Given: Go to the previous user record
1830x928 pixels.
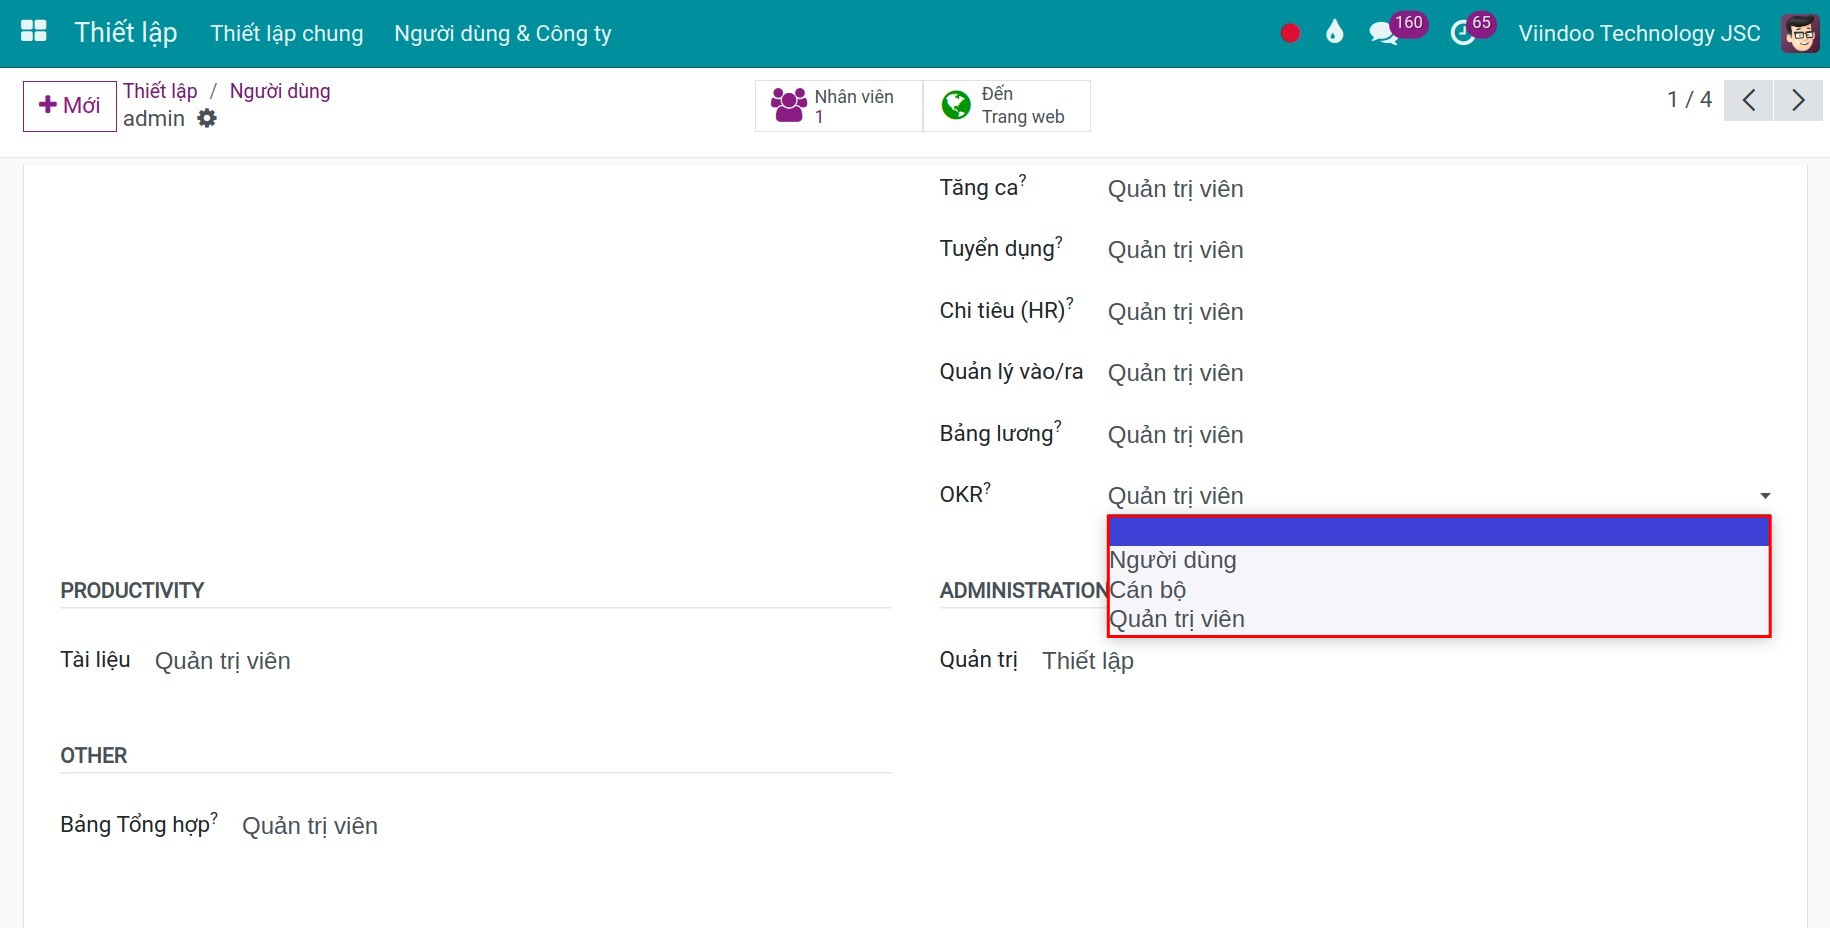Looking at the screenshot, I should coord(1749,100).
